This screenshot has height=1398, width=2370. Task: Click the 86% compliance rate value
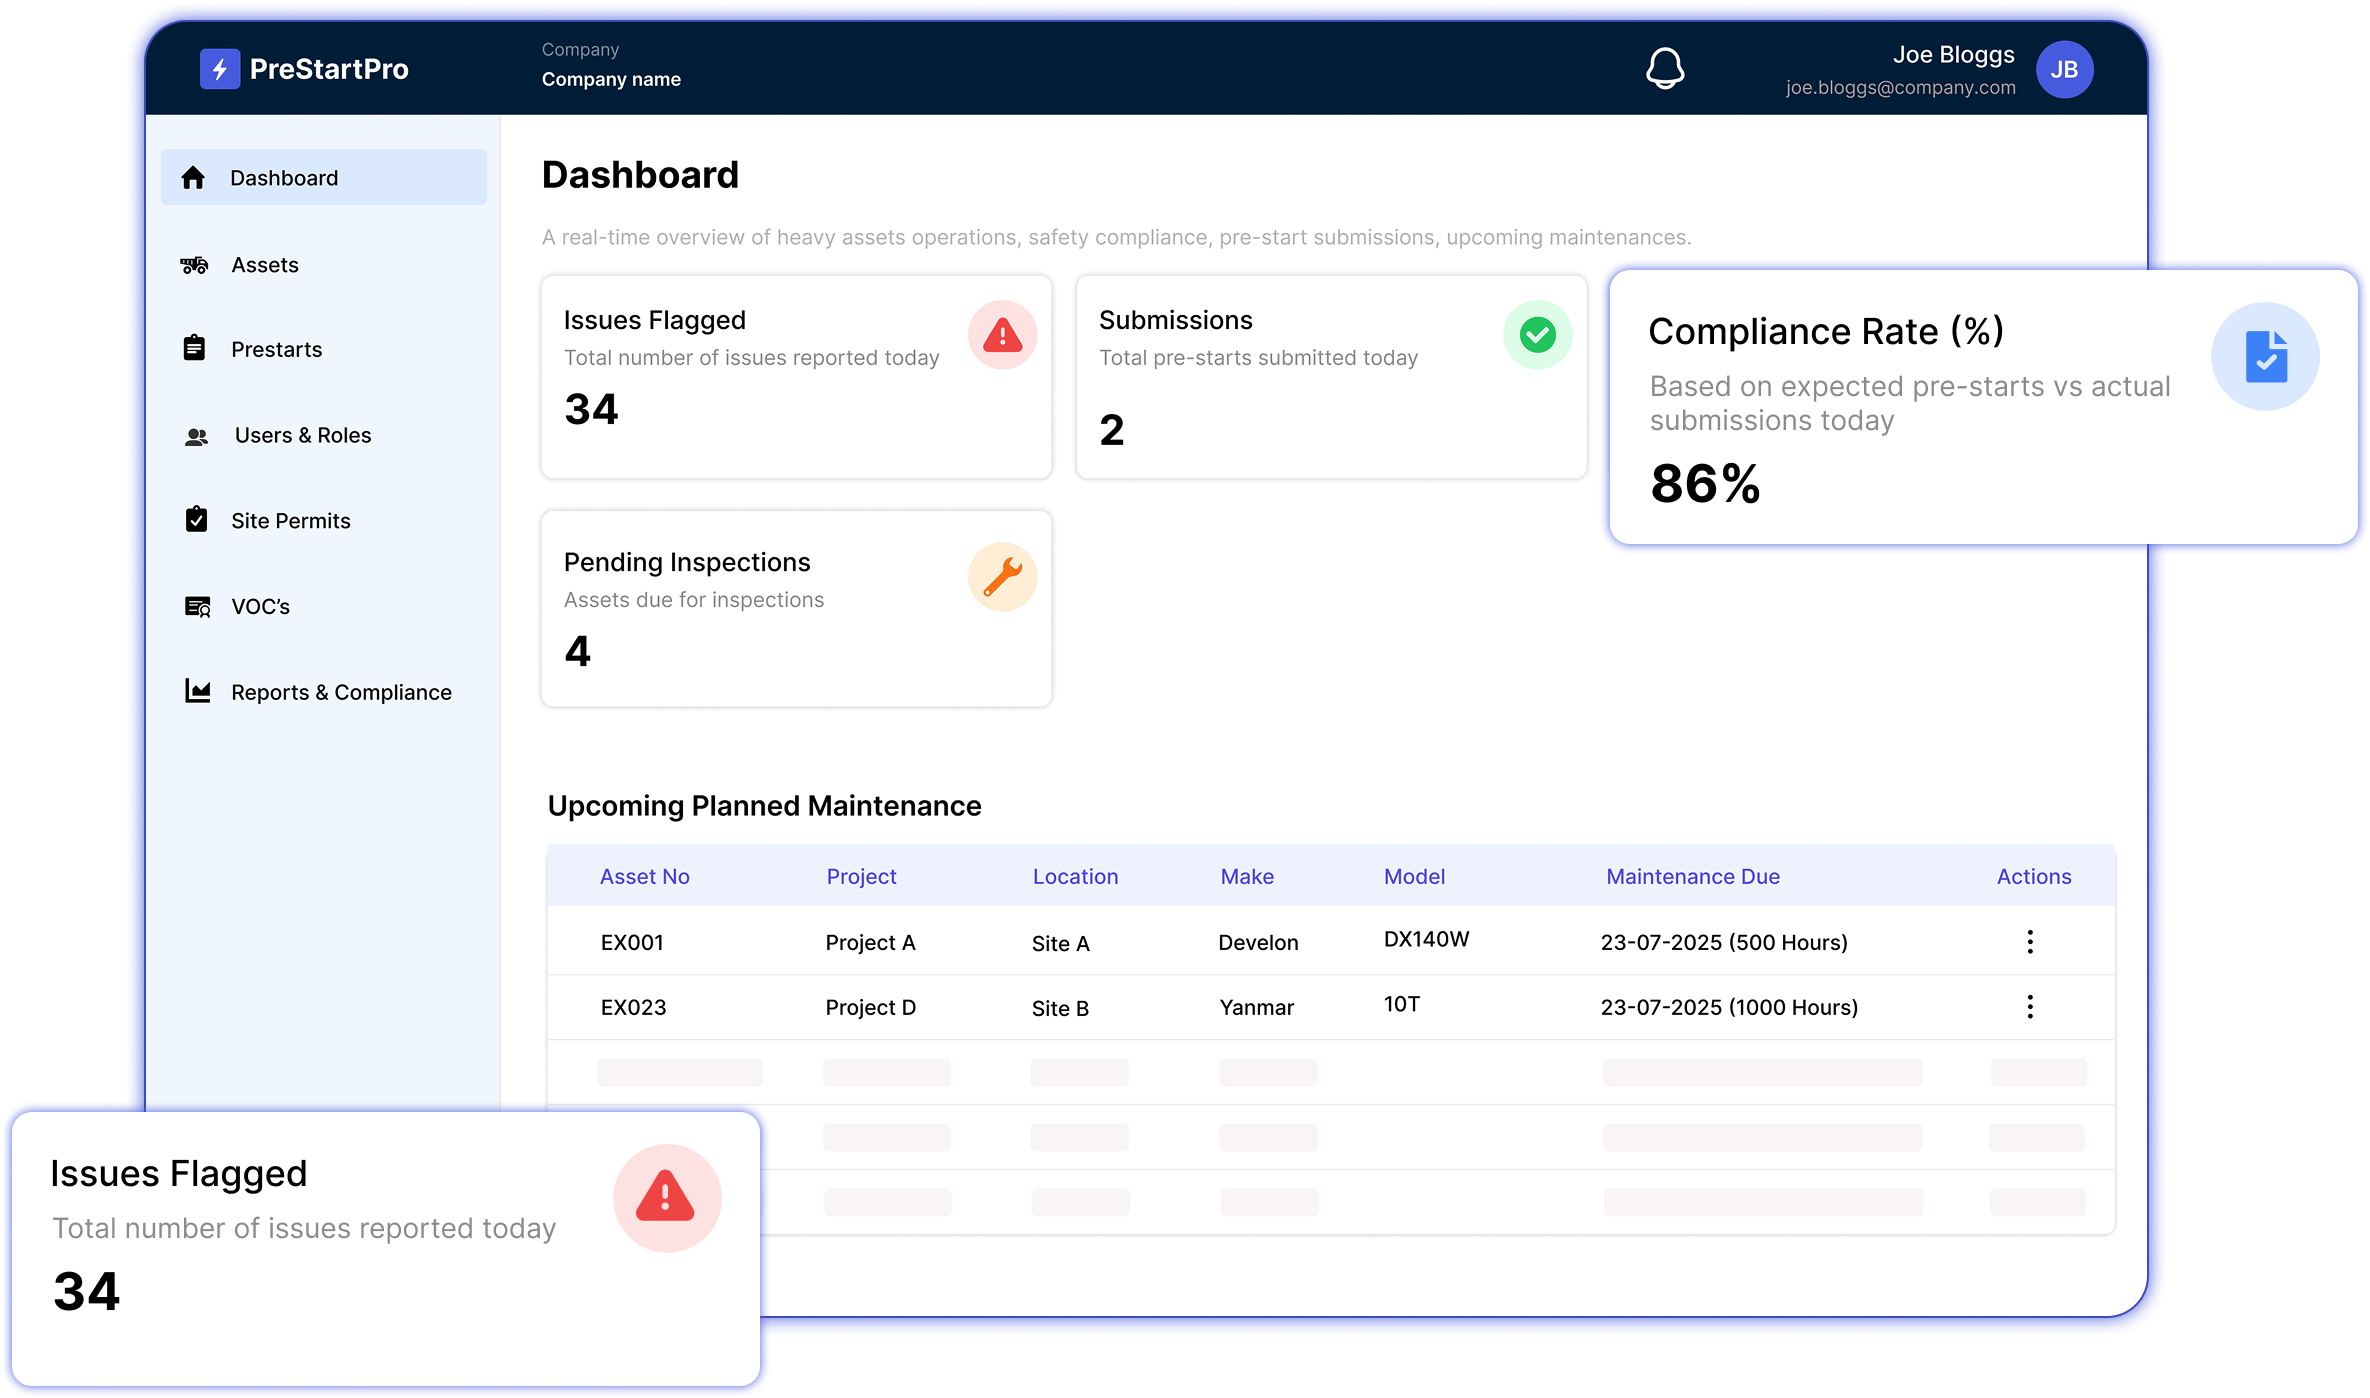pos(1704,484)
